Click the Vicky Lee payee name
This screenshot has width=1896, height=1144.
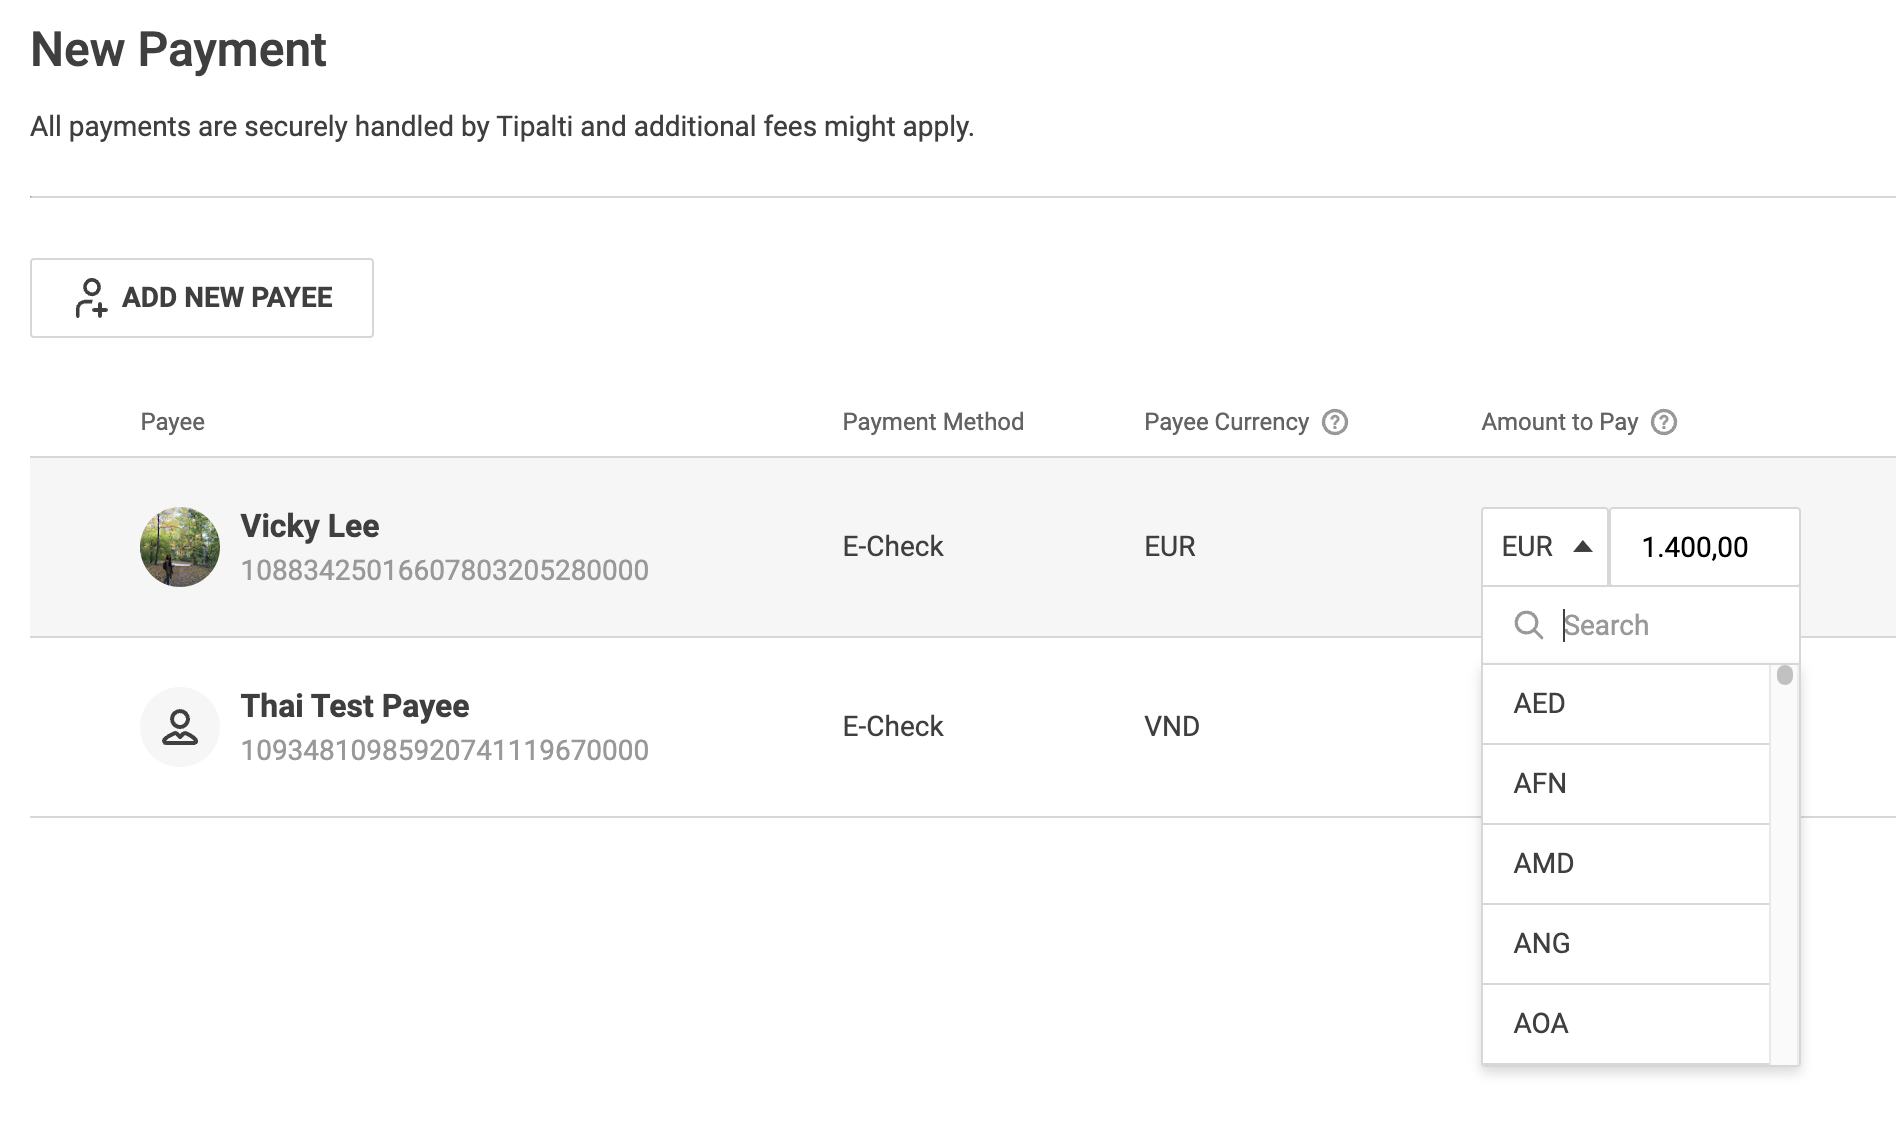310,526
